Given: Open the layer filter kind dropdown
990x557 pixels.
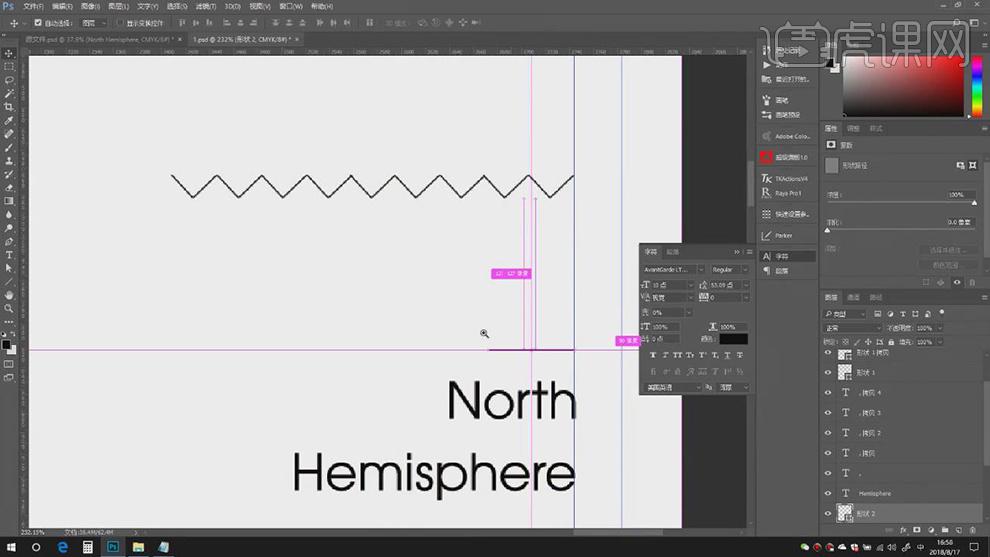Looking at the screenshot, I should [845, 314].
